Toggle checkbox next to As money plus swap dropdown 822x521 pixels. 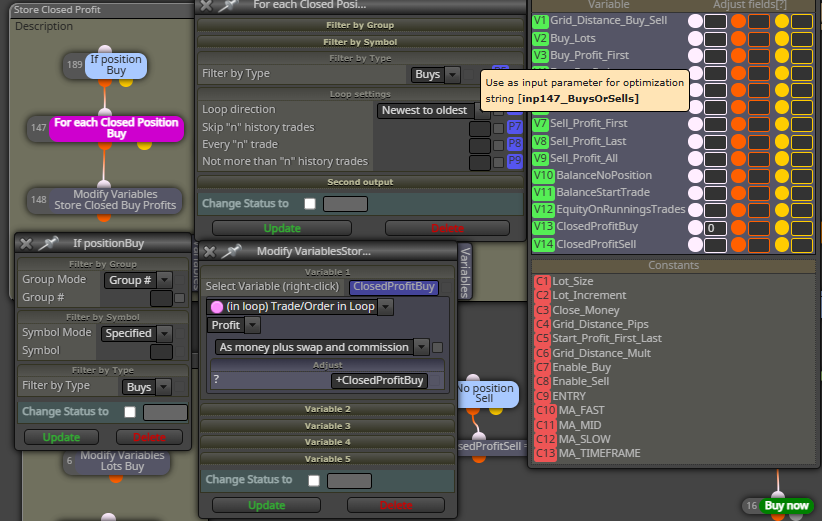[437, 348]
